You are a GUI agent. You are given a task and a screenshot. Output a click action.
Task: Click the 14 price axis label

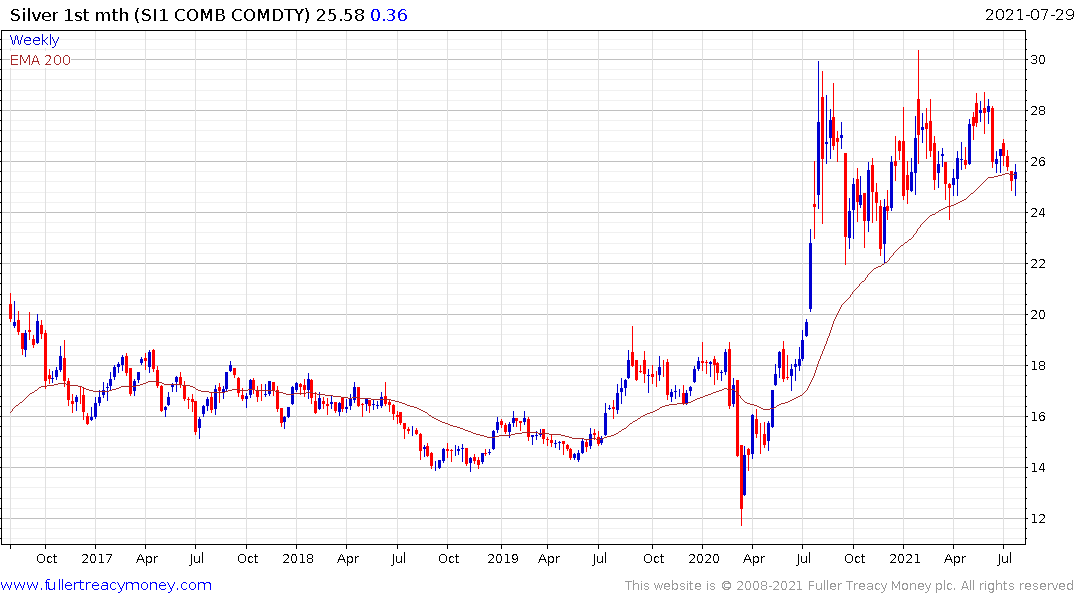tap(1038, 468)
